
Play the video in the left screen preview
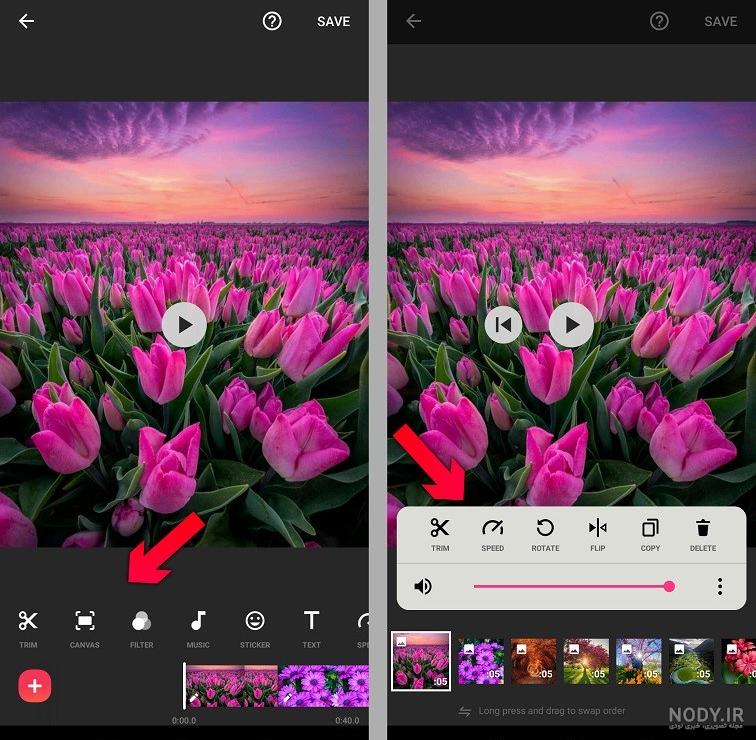[x=184, y=325]
